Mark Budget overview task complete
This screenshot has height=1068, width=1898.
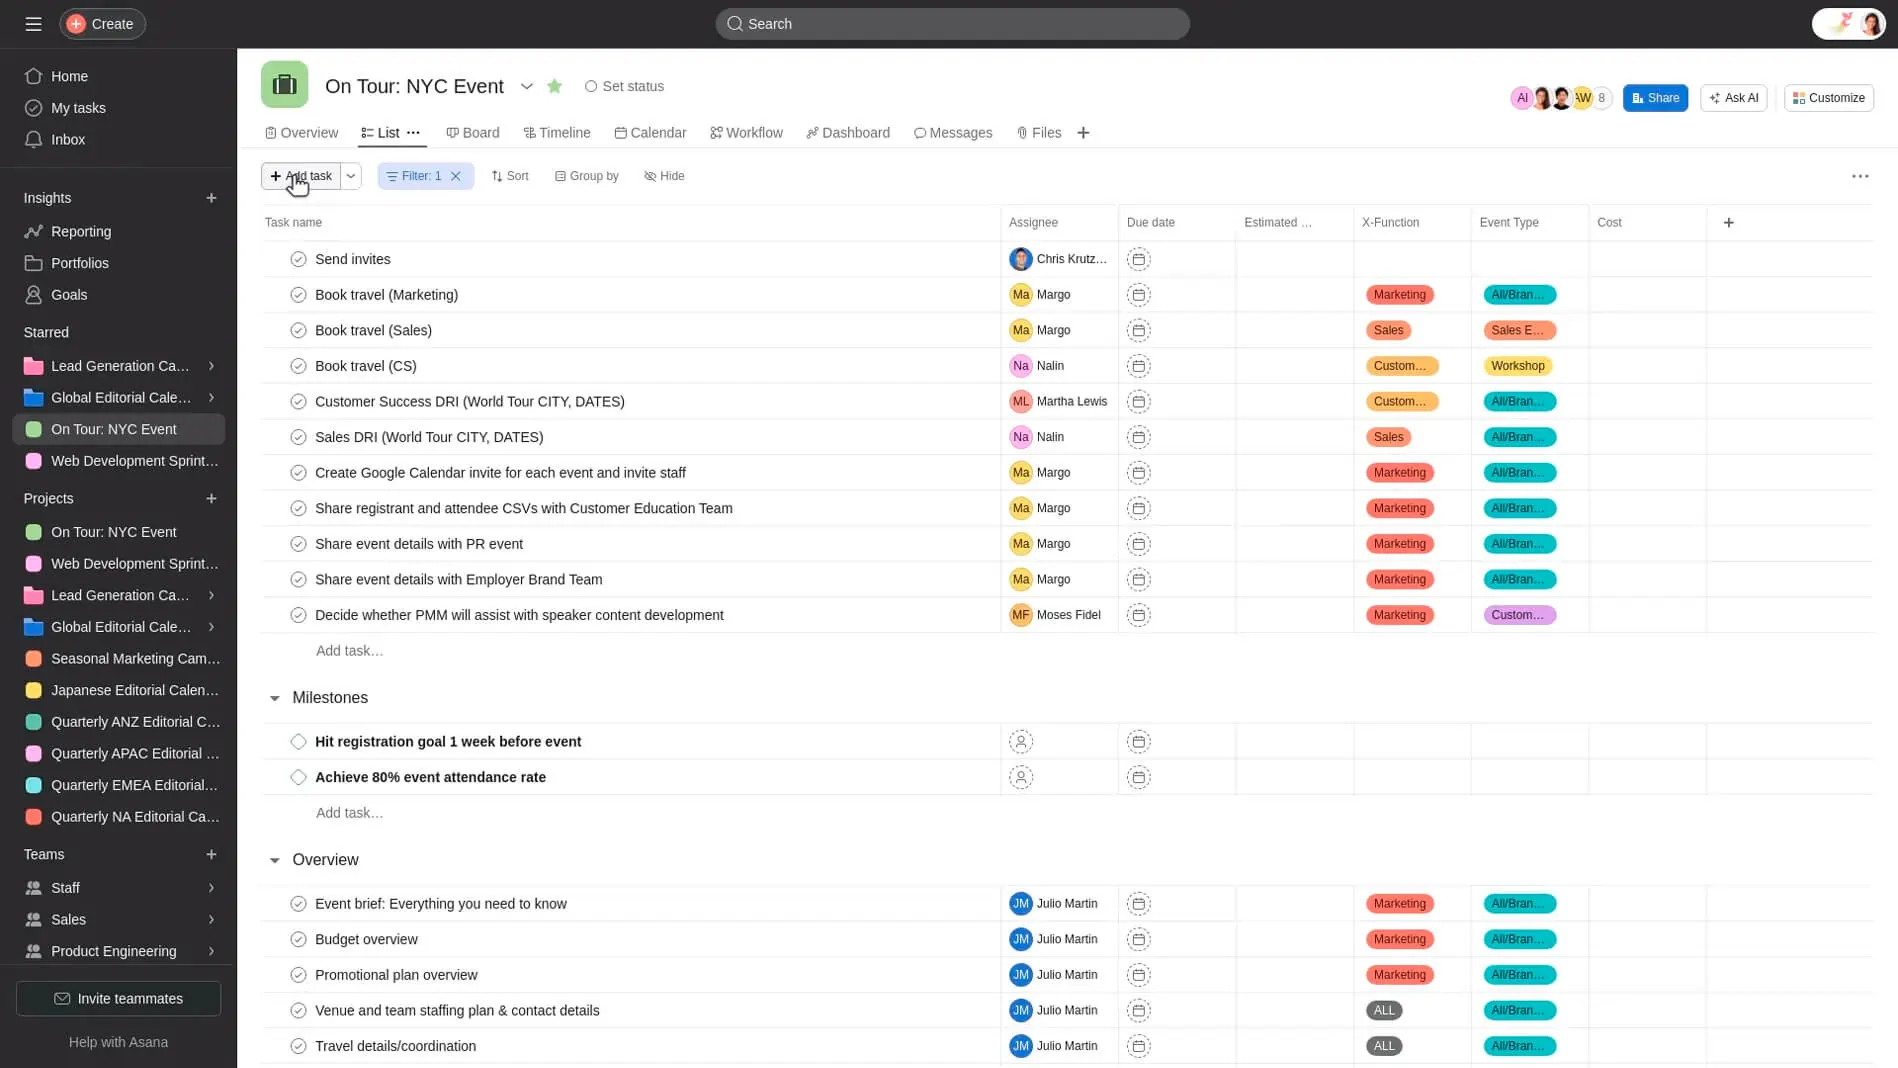[x=298, y=940]
